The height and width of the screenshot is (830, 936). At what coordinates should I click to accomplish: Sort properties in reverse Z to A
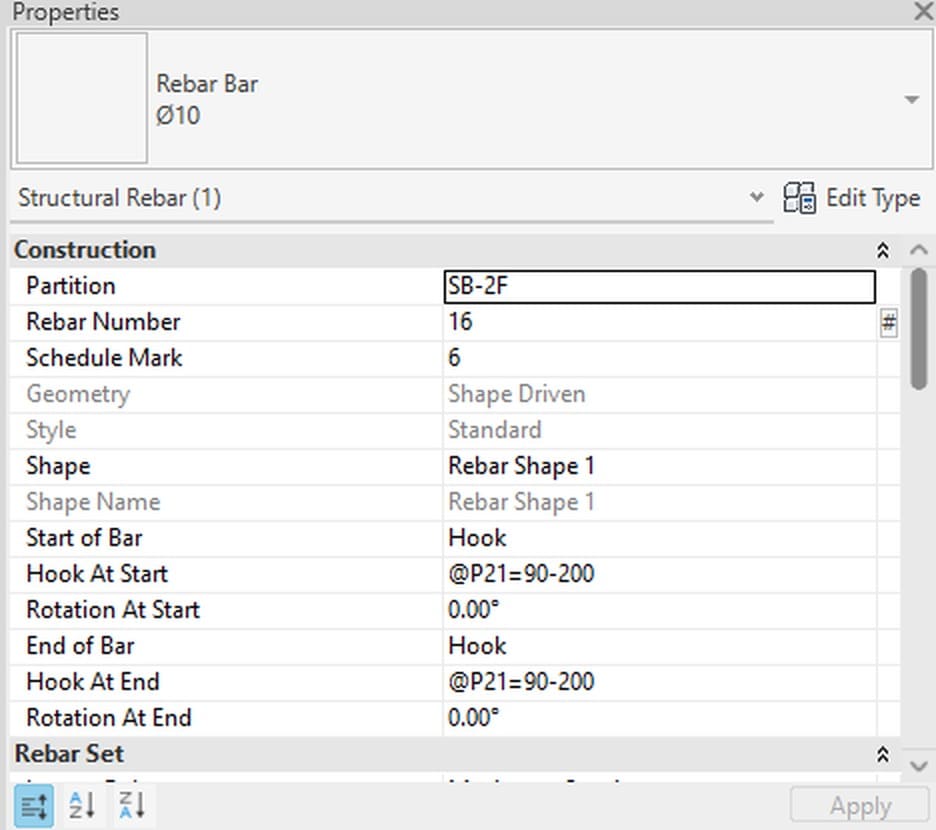(132, 806)
